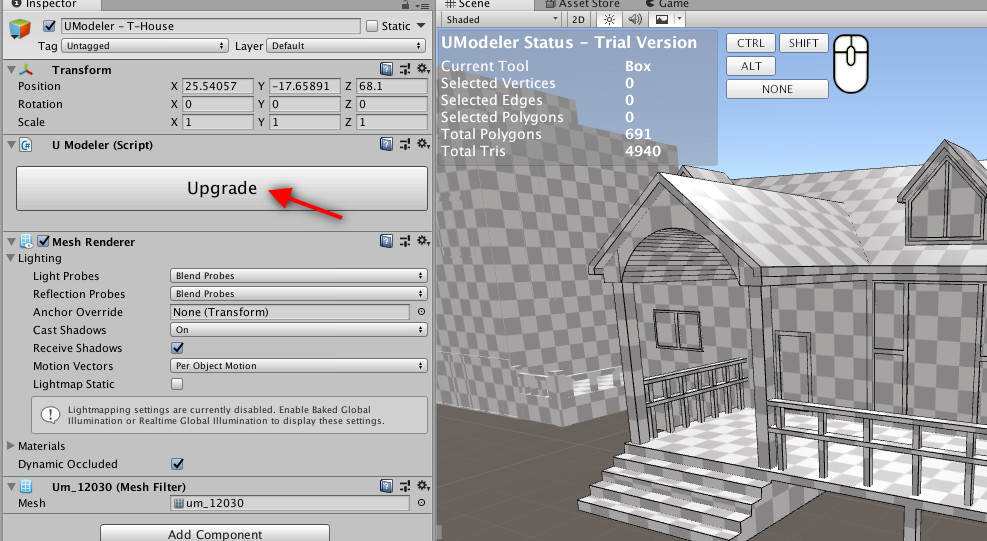Open the Layer dropdown showing Default
Screen dimensions: 987x541
[347, 46]
